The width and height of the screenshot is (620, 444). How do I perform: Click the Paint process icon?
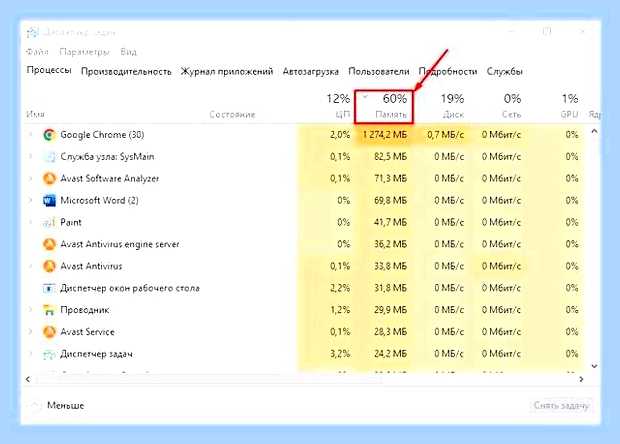click(49, 223)
